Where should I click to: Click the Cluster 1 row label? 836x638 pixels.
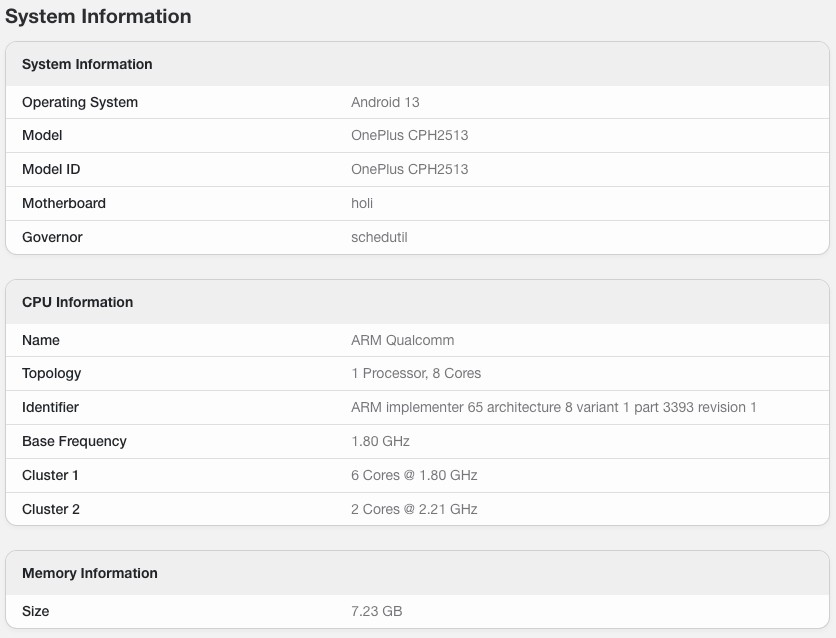[x=50, y=475]
